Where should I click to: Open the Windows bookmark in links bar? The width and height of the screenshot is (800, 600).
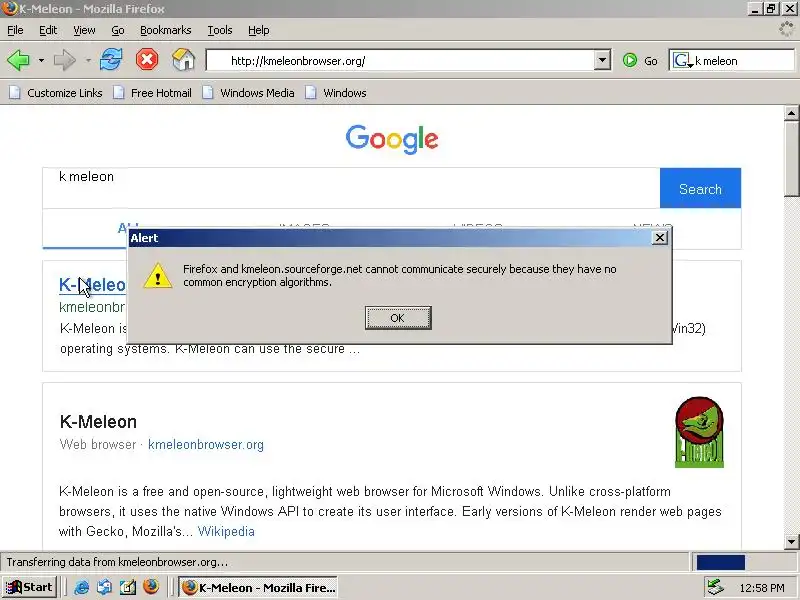[336, 93]
